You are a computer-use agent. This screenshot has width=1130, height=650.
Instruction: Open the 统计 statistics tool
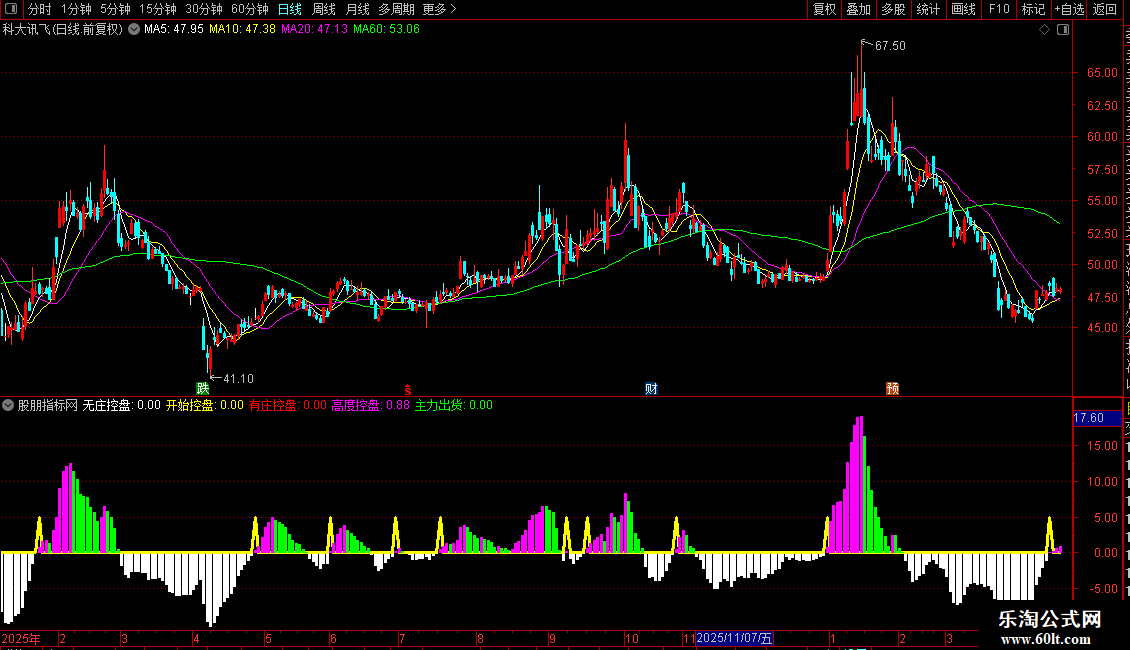pyautogui.click(x=927, y=9)
